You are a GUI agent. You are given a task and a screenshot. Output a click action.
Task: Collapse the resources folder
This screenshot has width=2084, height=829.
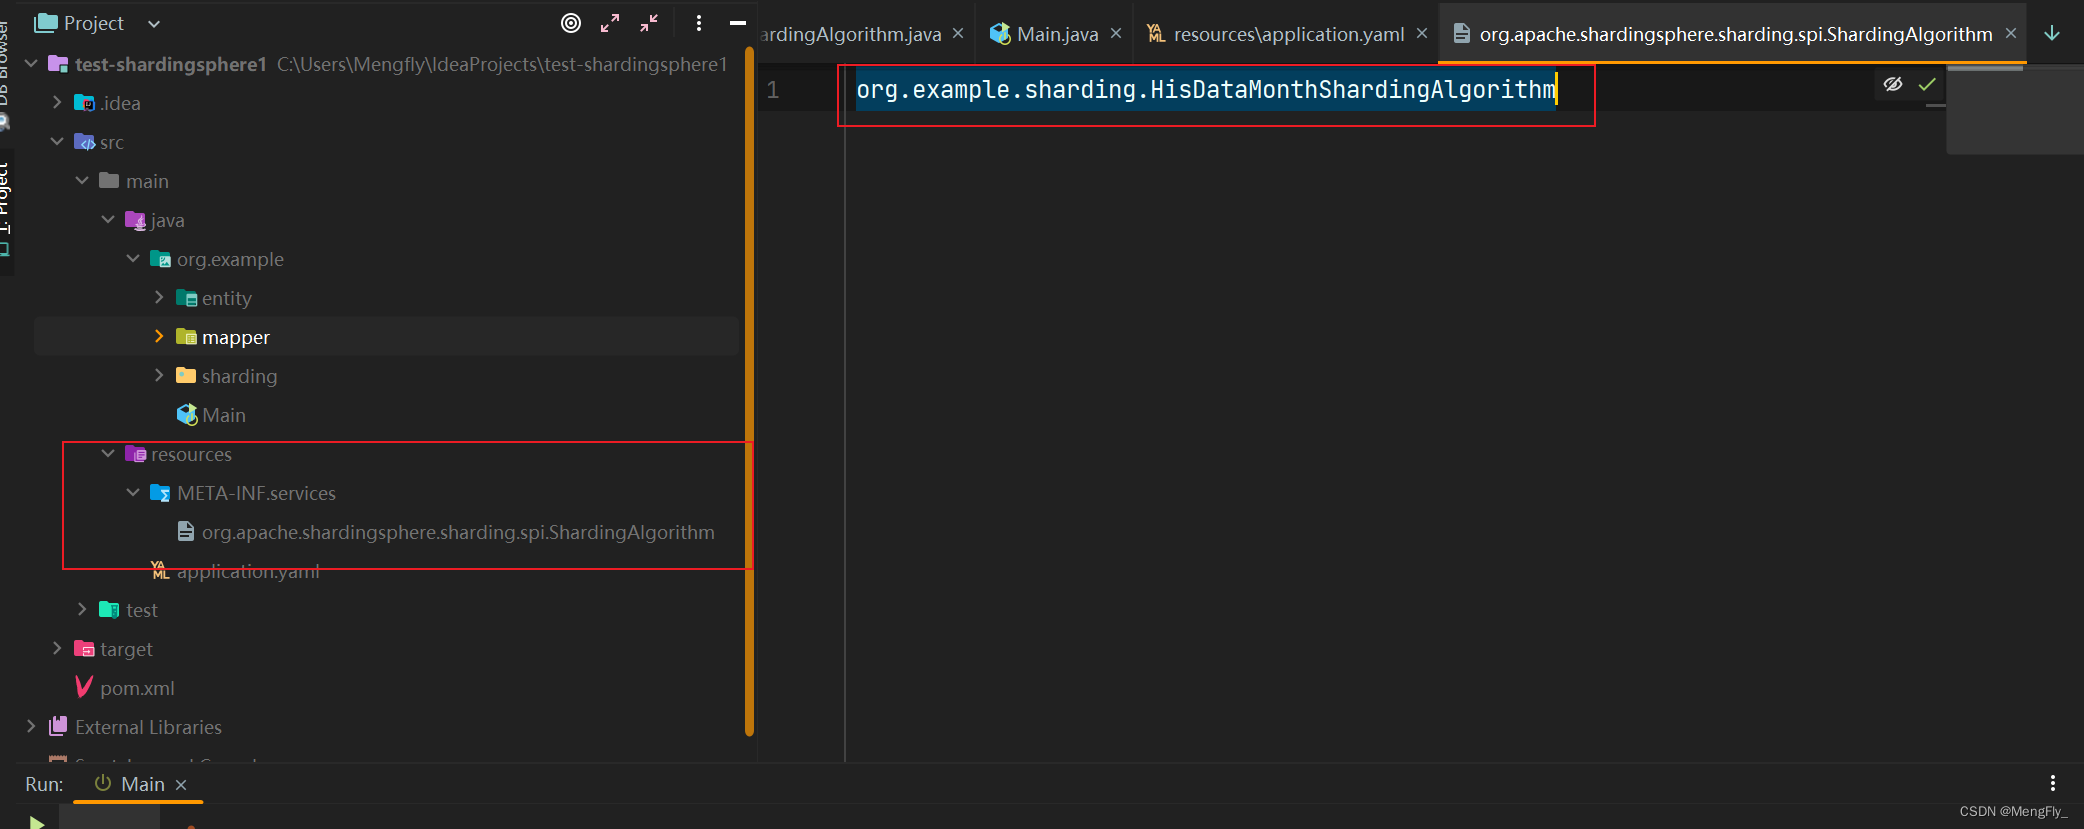(x=108, y=454)
